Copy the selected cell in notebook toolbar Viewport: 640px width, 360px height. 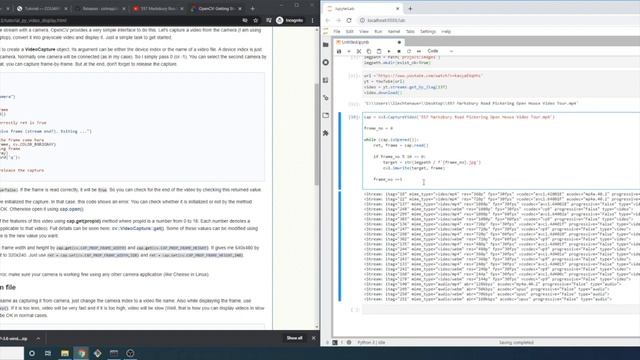pyautogui.click(x=369, y=51)
